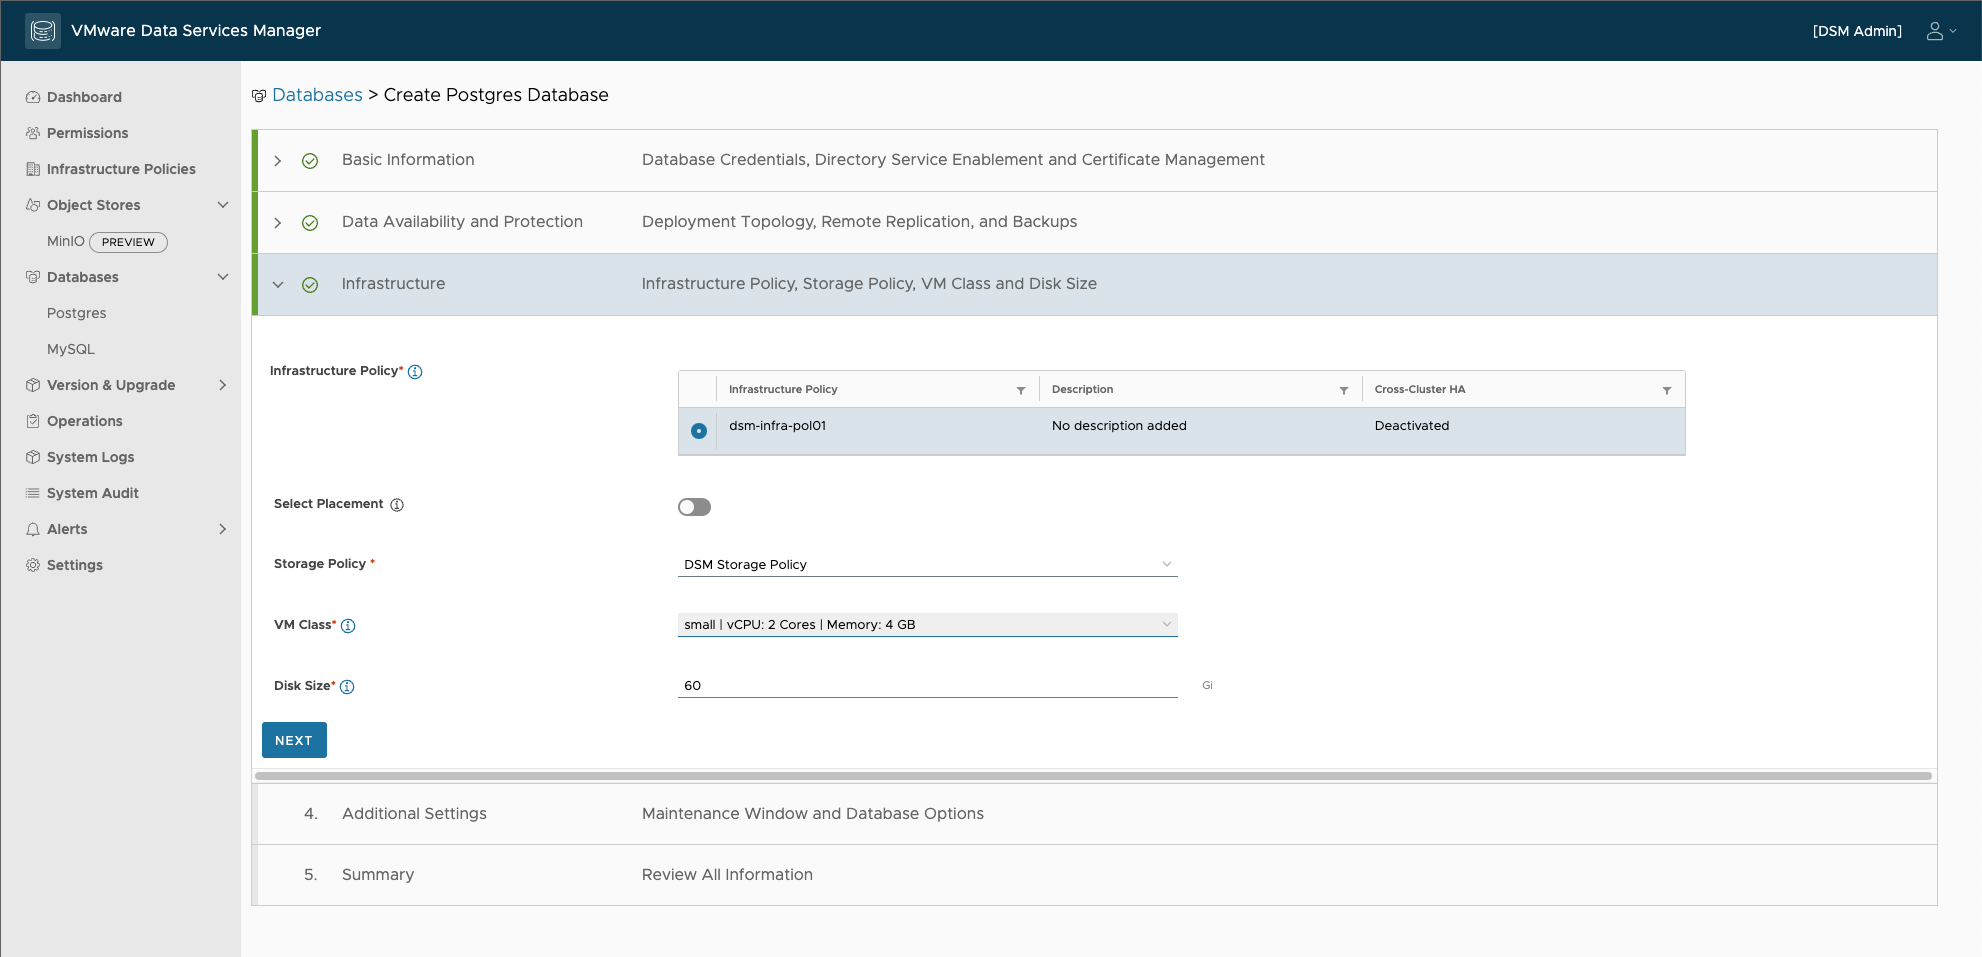Open Infrastructure Policies in the sidebar
Viewport: 1982px width, 957px height.
121,169
